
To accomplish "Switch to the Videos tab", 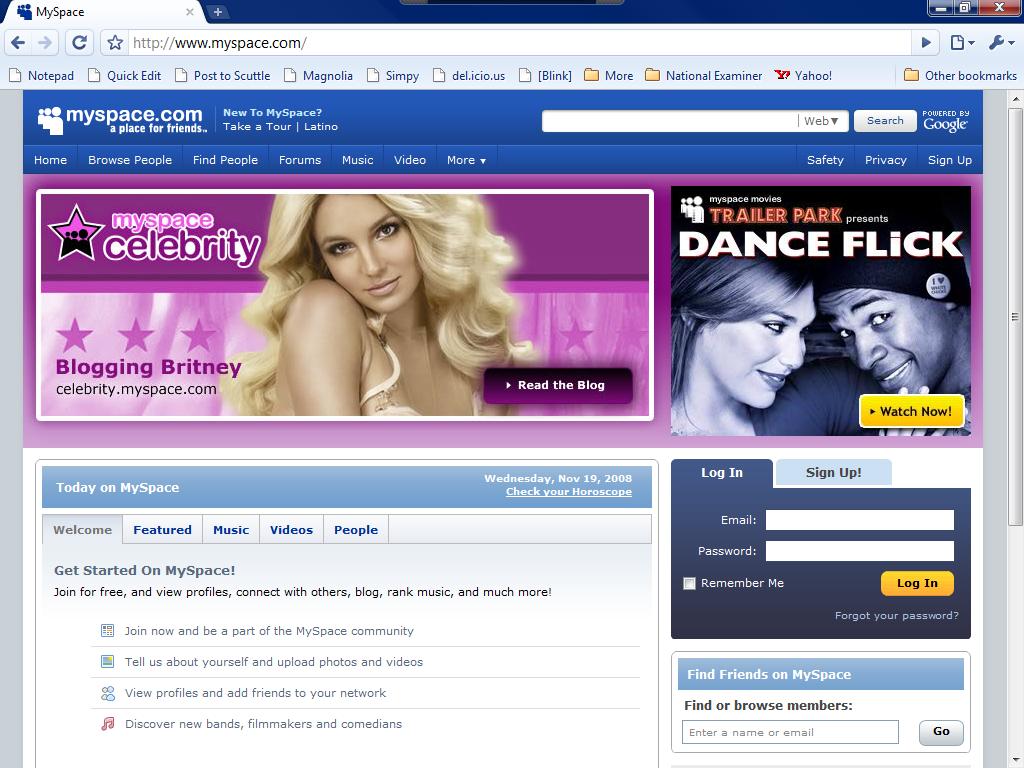I will point(291,530).
